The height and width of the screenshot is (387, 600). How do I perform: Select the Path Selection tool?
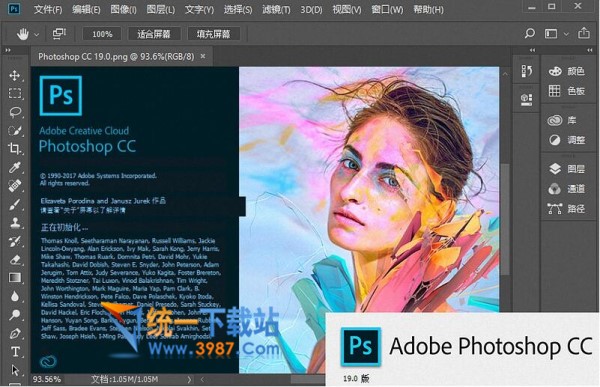point(15,370)
